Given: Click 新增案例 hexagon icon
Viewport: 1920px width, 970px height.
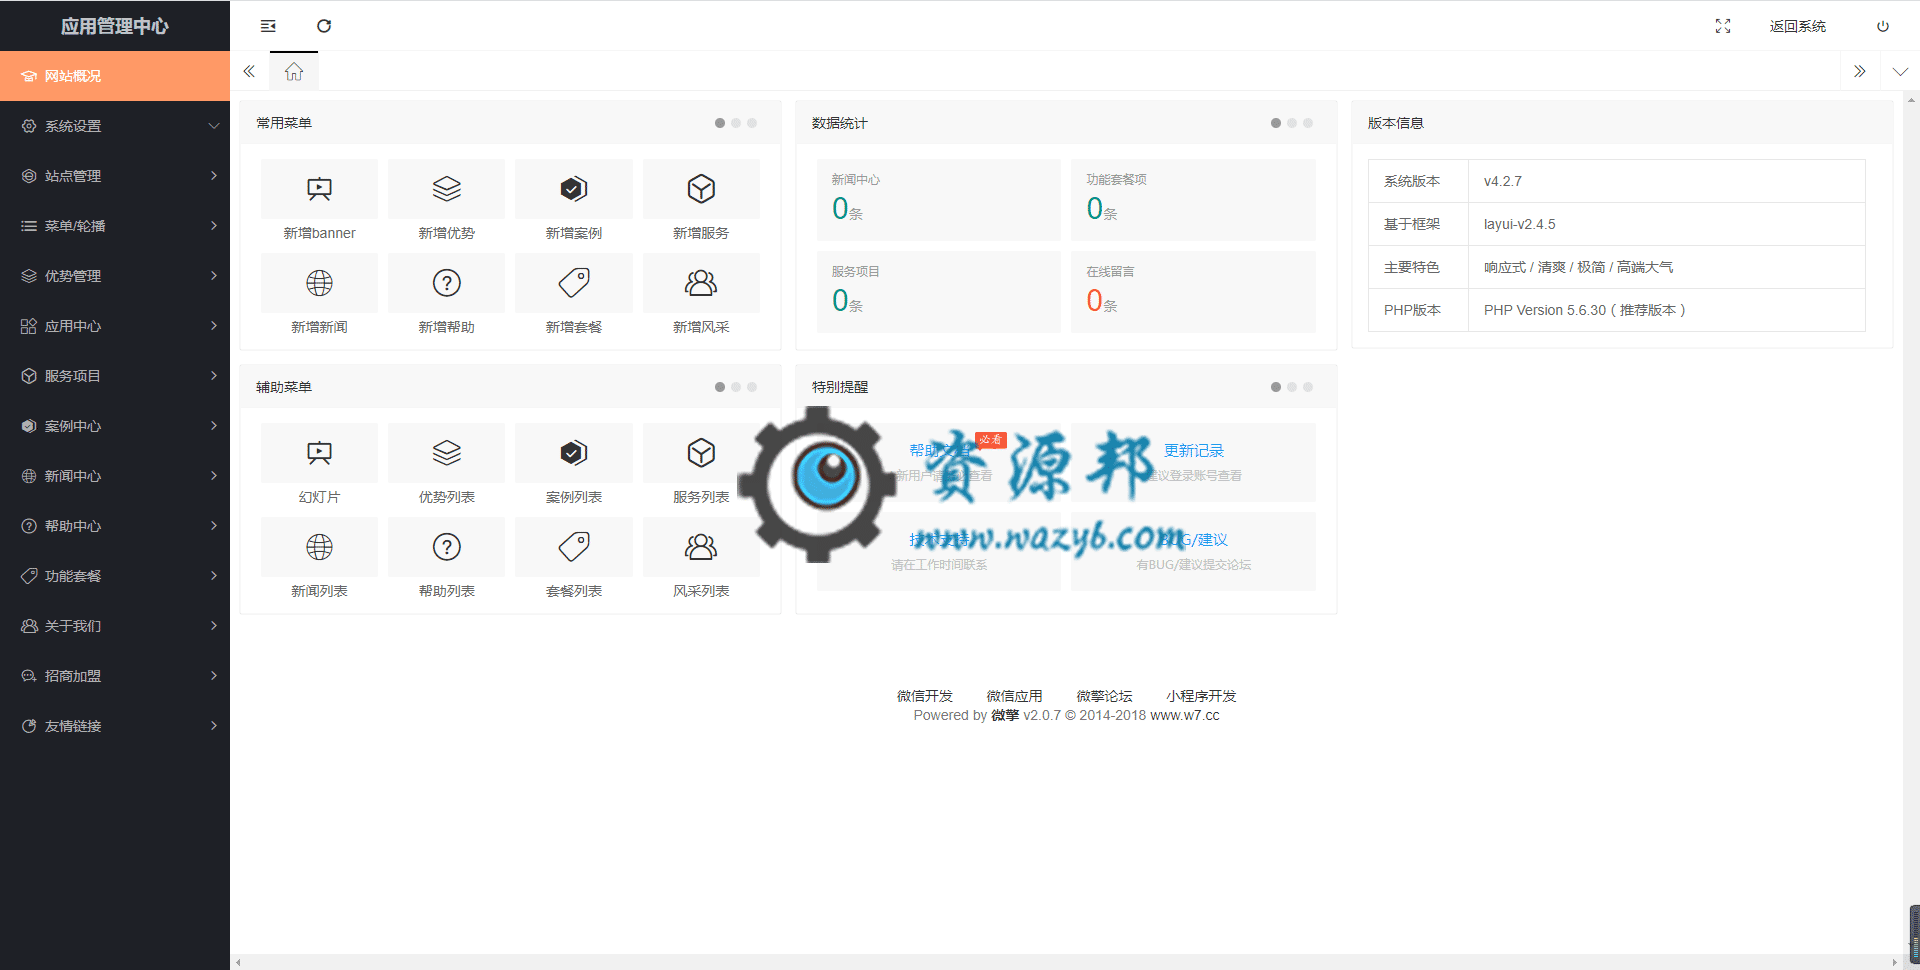Looking at the screenshot, I should (574, 189).
